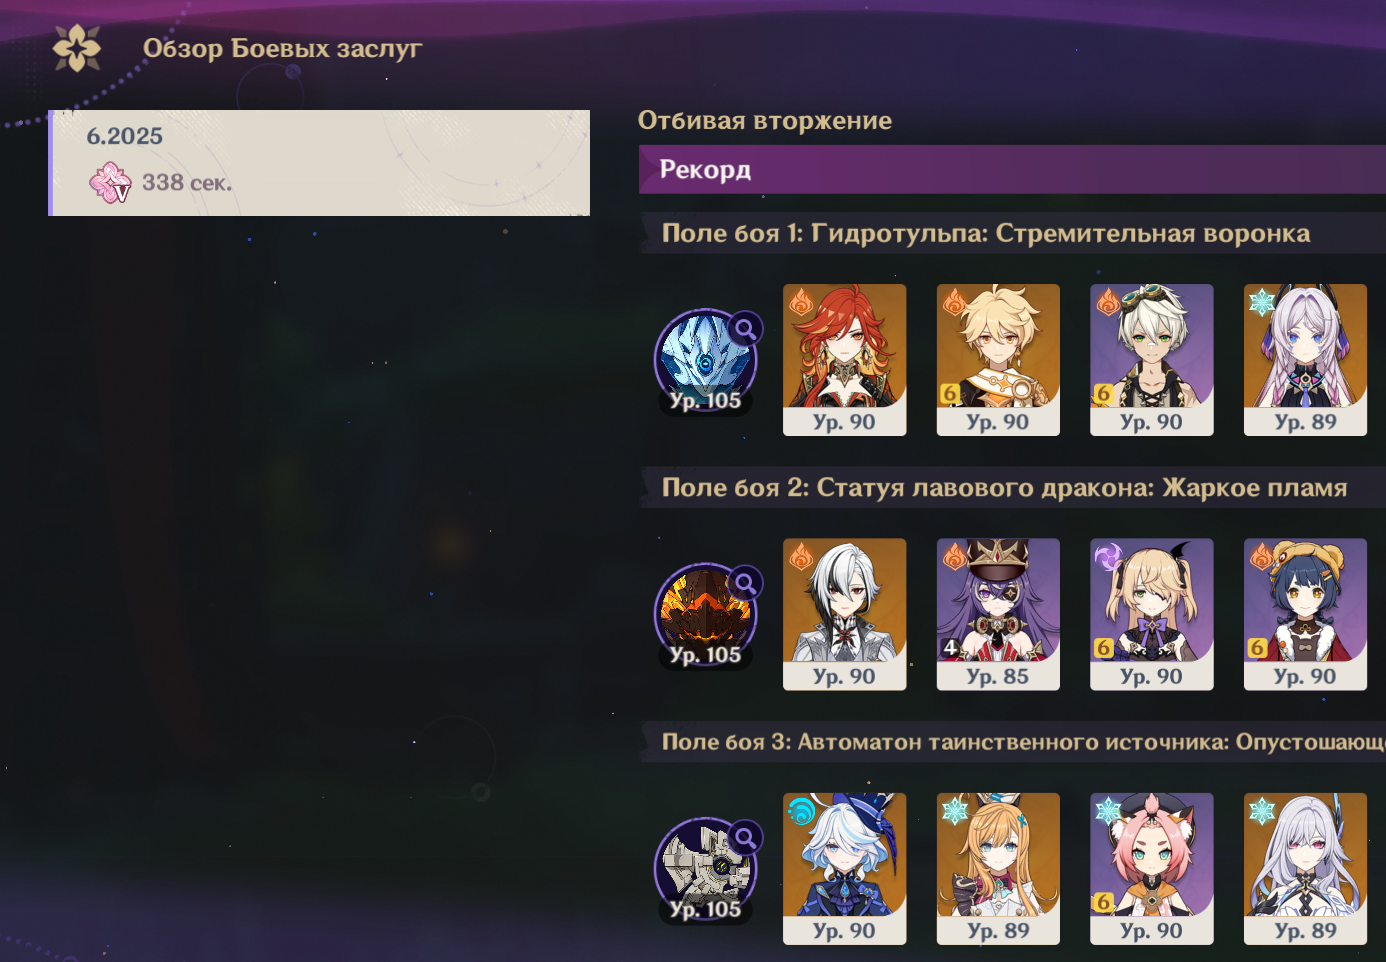The height and width of the screenshot is (962, 1386).
Task: Select the dark blue-haired Pyro character Ур. 90
Action: pyautogui.click(x=1305, y=614)
